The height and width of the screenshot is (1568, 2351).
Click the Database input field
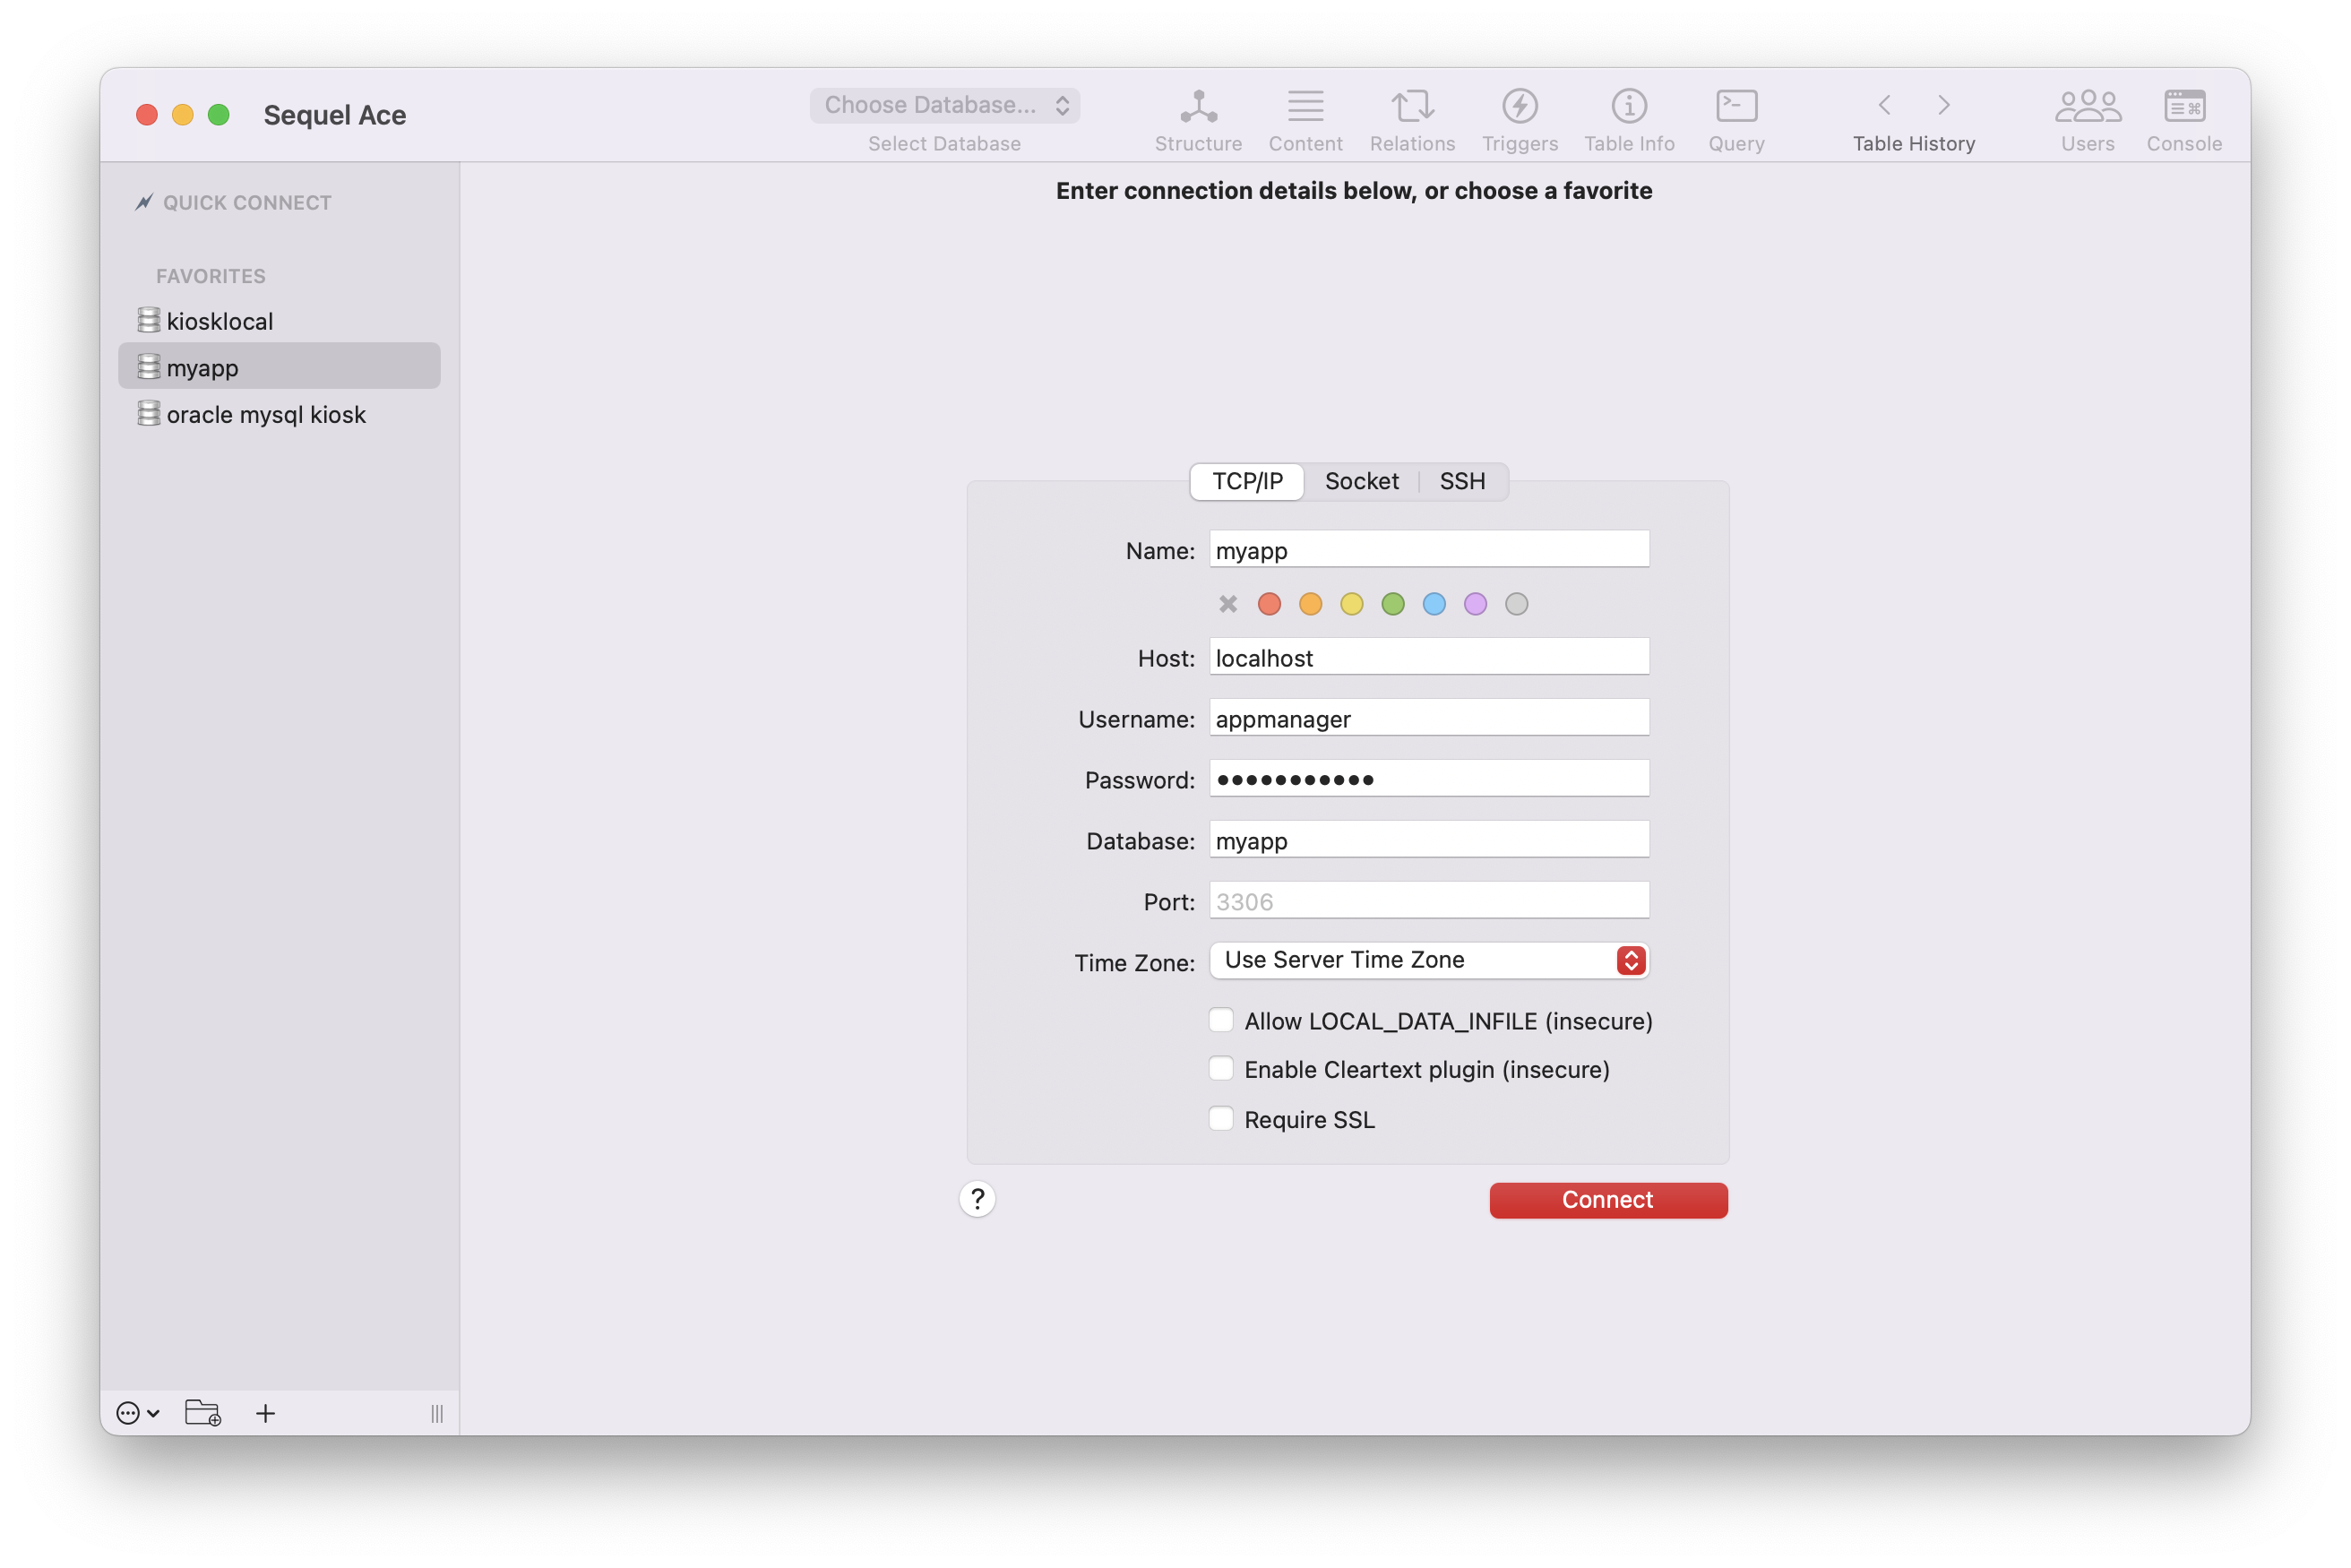click(1429, 839)
